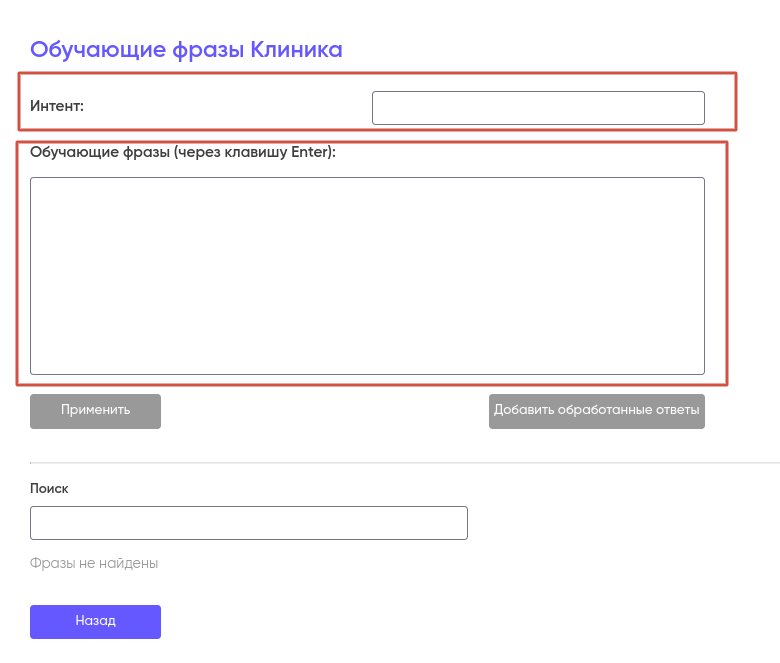Image resolution: width=780 pixels, height=663 pixels.
Task: Go back with the Назад button
Action: pyautogui.click(x=95, y=621)
